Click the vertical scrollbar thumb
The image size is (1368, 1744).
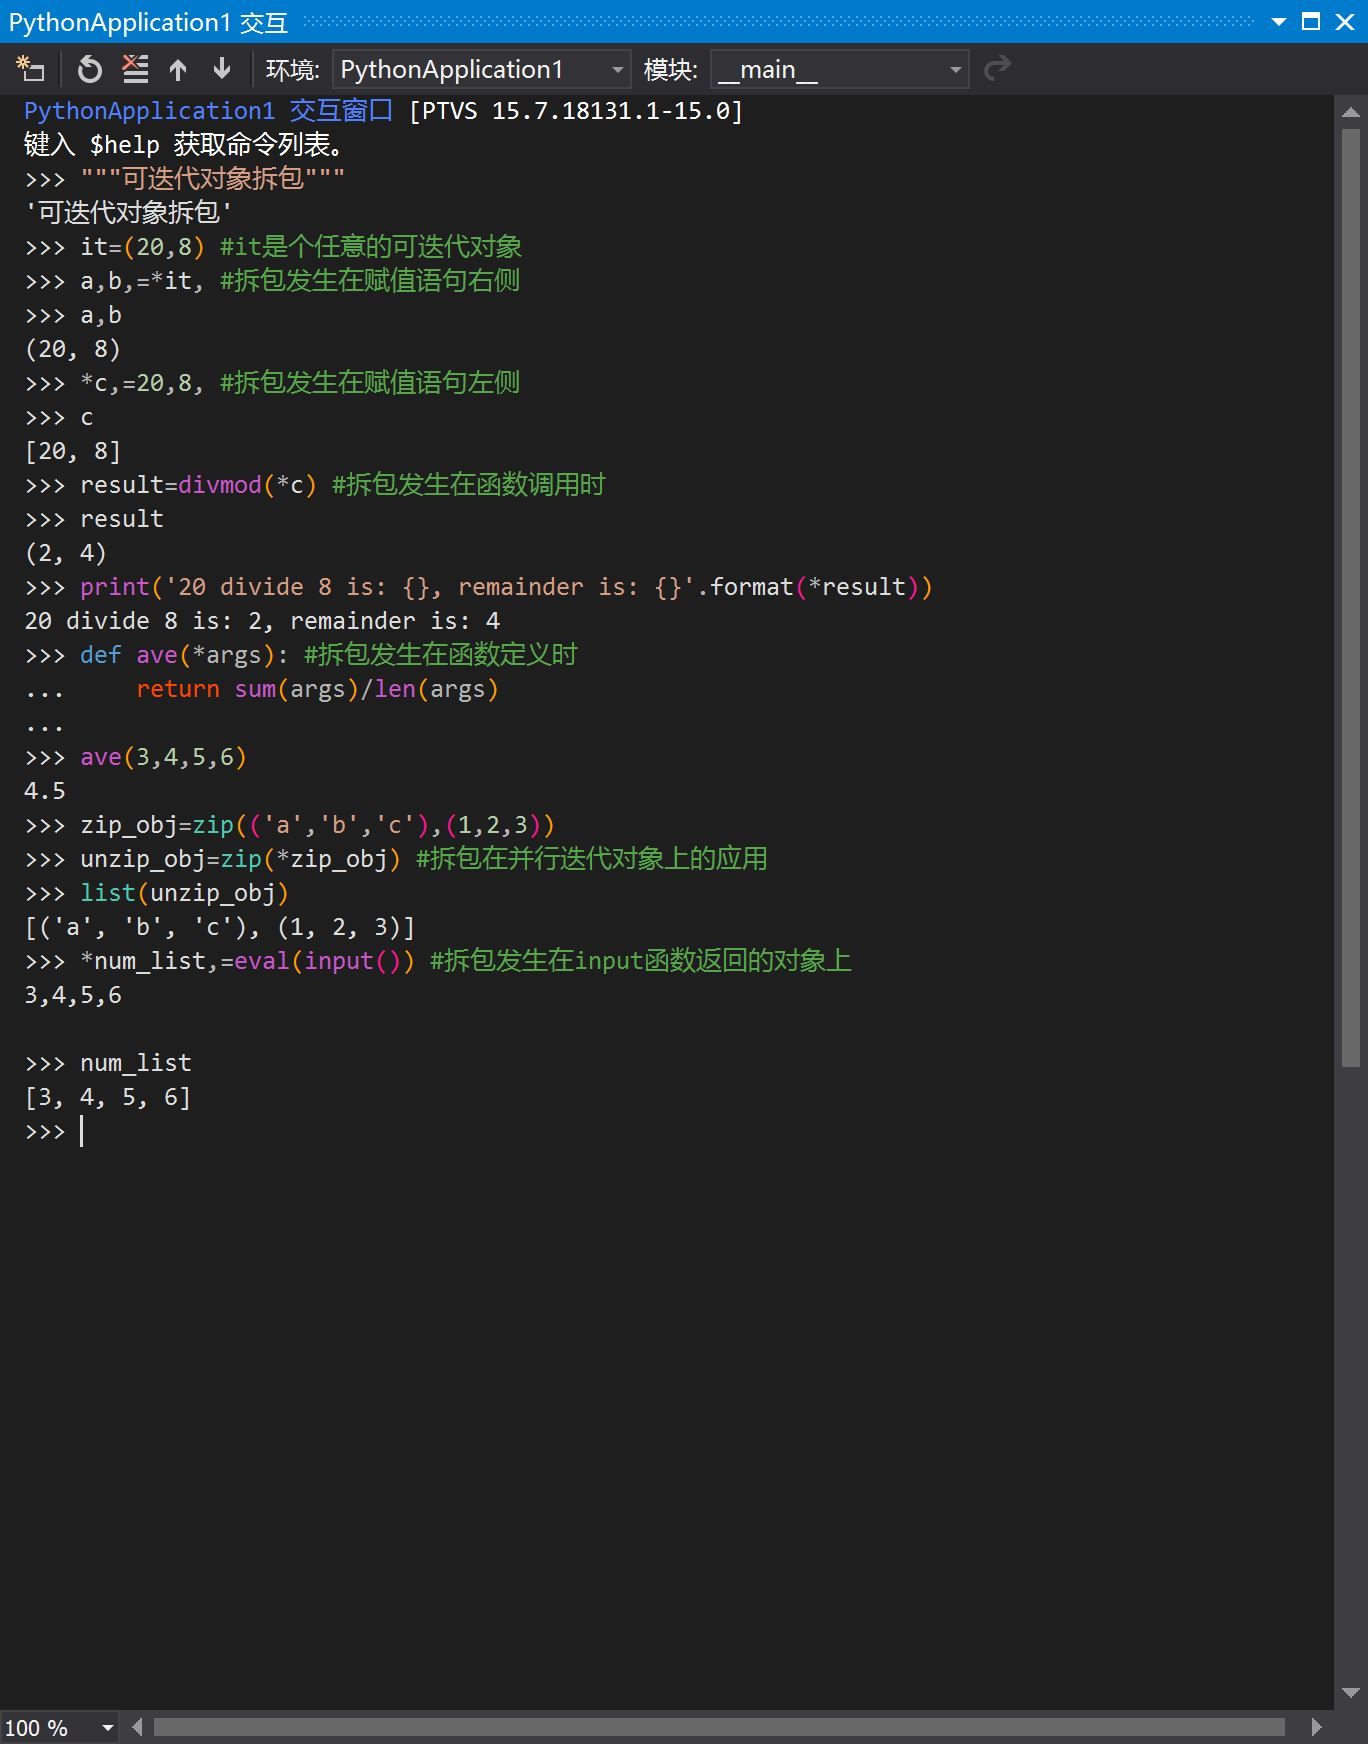click(1350, 597)
